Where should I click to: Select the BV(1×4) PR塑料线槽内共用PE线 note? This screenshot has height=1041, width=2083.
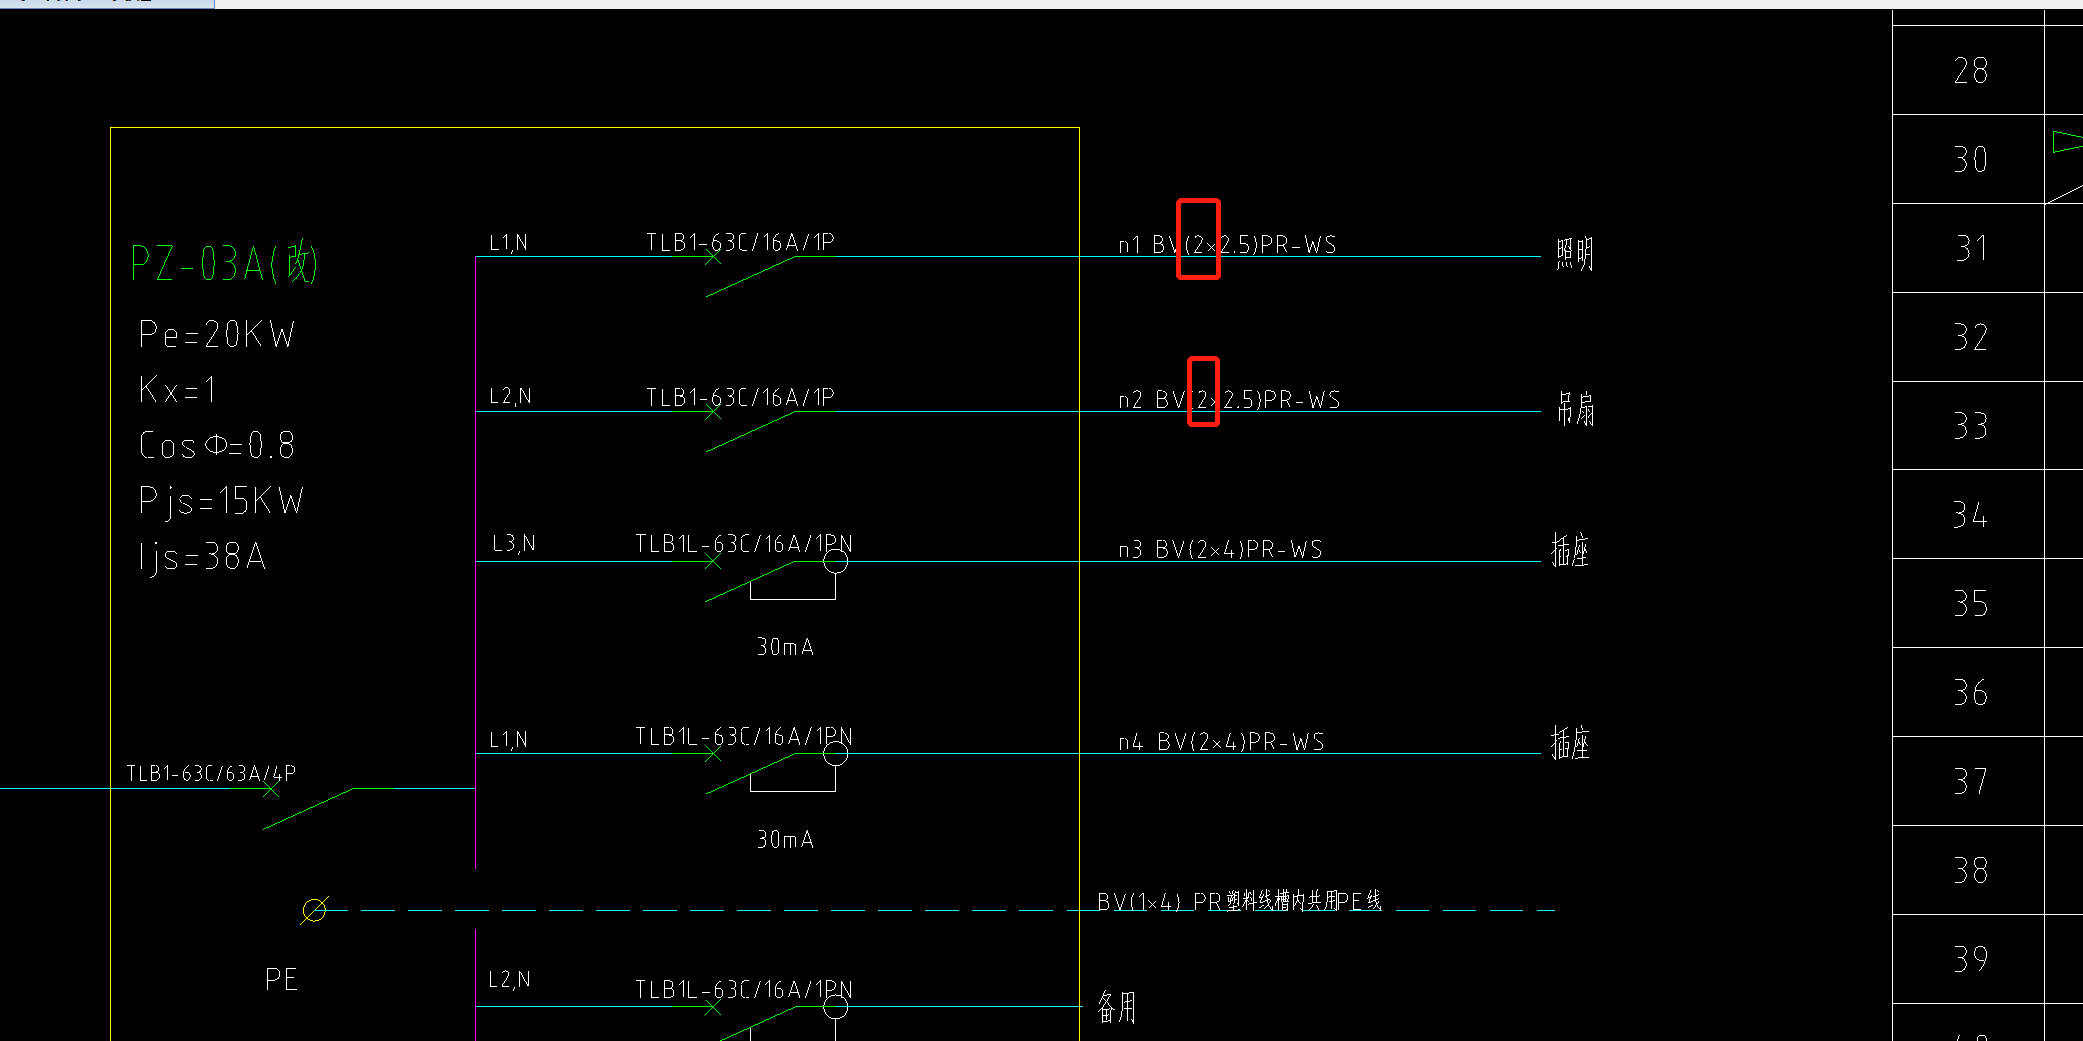1239,901
